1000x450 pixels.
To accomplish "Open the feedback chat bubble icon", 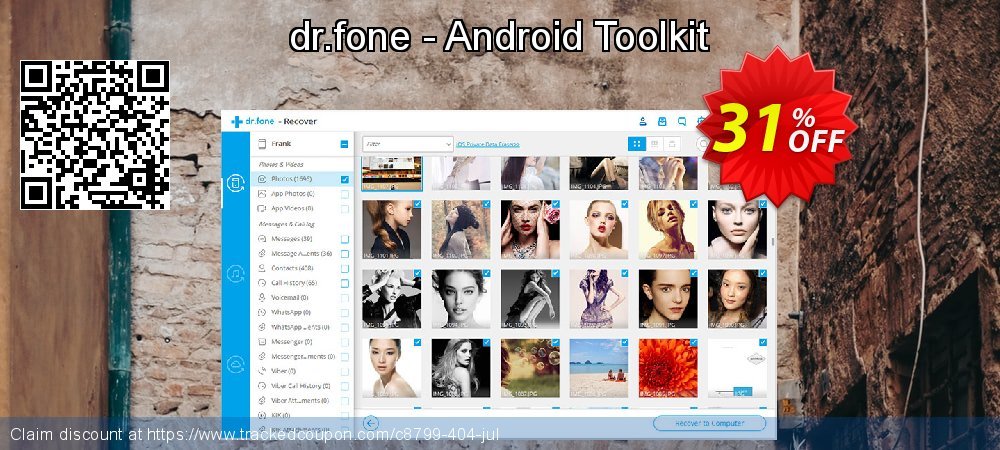I will point(682,121).
